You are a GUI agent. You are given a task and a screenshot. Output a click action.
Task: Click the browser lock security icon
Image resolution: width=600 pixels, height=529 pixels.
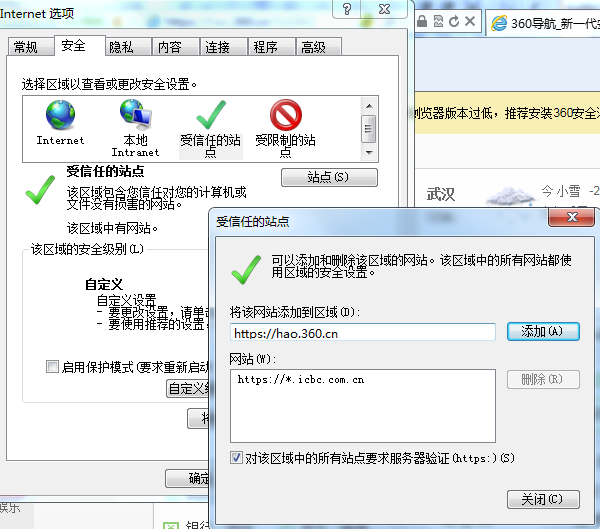422,21
